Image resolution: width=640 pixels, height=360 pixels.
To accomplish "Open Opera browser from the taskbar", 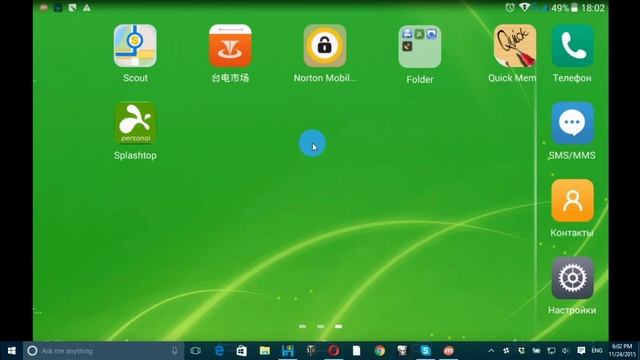I will (333, 351).
